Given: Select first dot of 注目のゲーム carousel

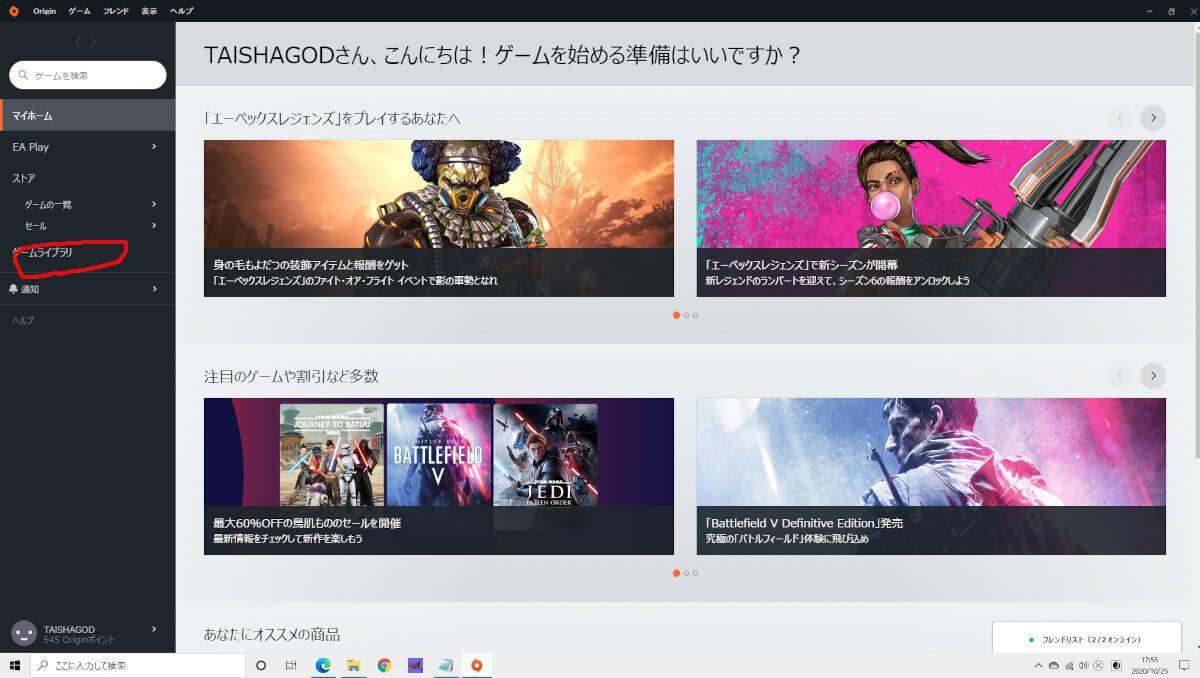Looking at the screenshot, I should [x=676, y=573].
